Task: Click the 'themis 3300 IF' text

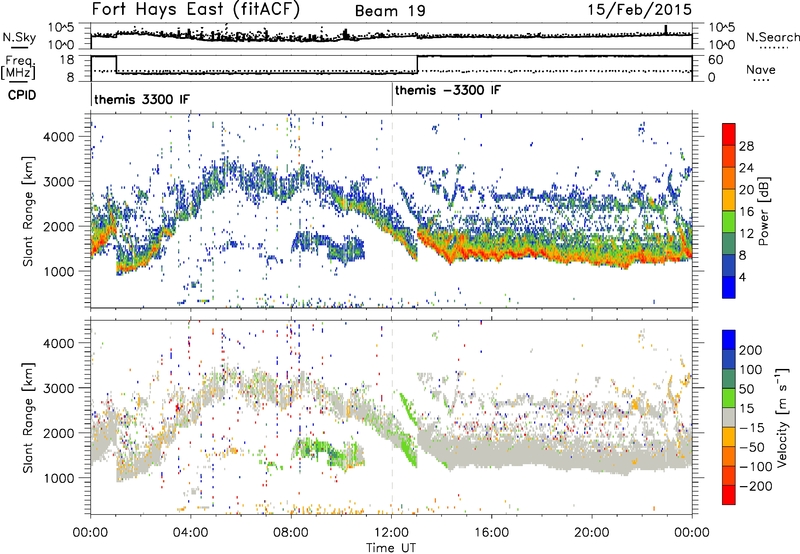Action: coord(141,99)
